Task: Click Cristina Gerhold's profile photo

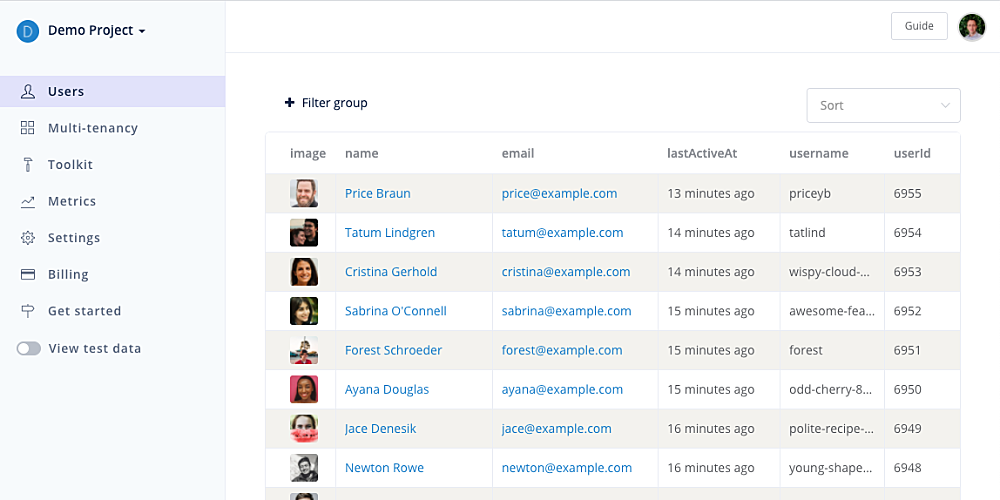Action: tap(304, 272)
